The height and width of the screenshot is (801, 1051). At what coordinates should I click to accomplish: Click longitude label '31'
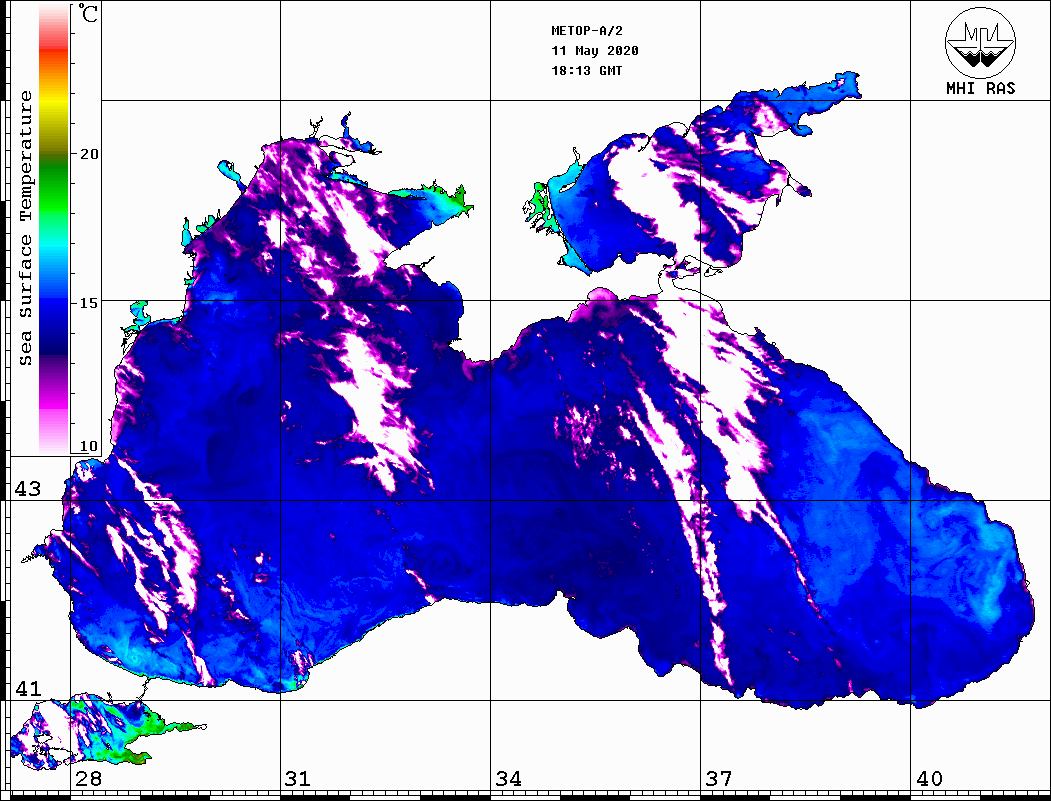coord(298,778)
